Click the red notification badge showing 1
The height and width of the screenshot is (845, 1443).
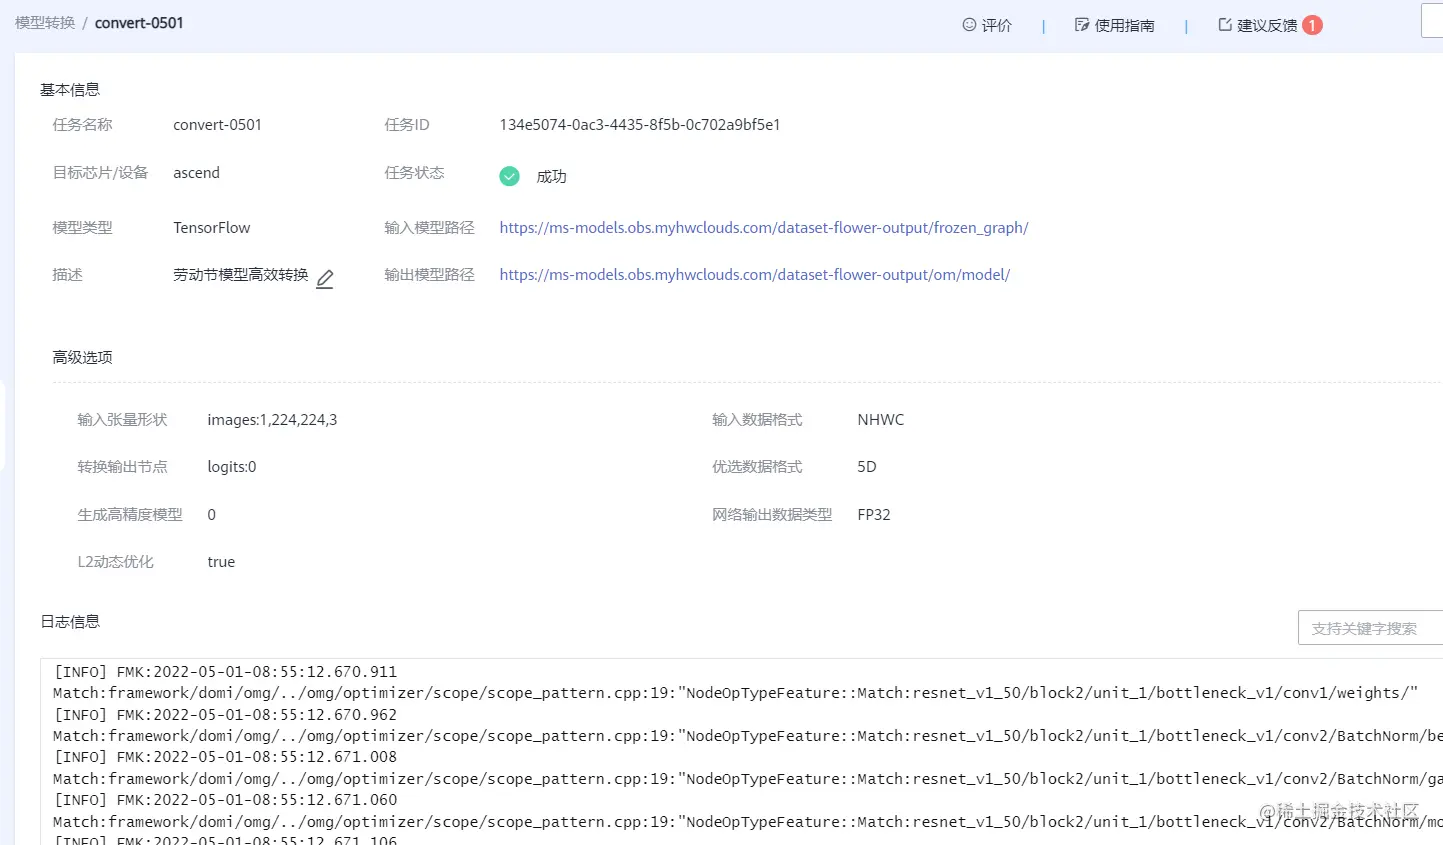[x=1312, y=25]
